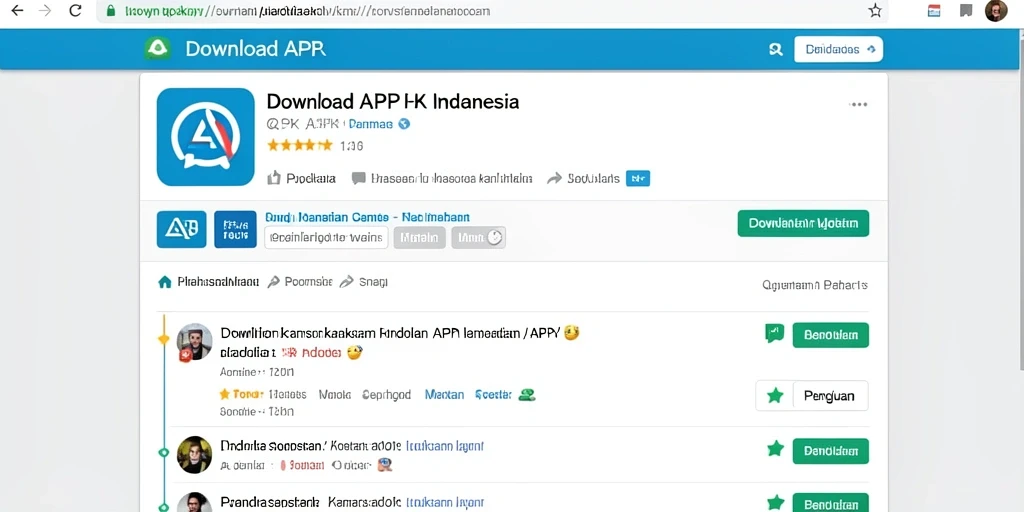Viewport: 1024px width, 512px height.
Task: Click the gray comment bubble icon
Action: click(359, 178)
